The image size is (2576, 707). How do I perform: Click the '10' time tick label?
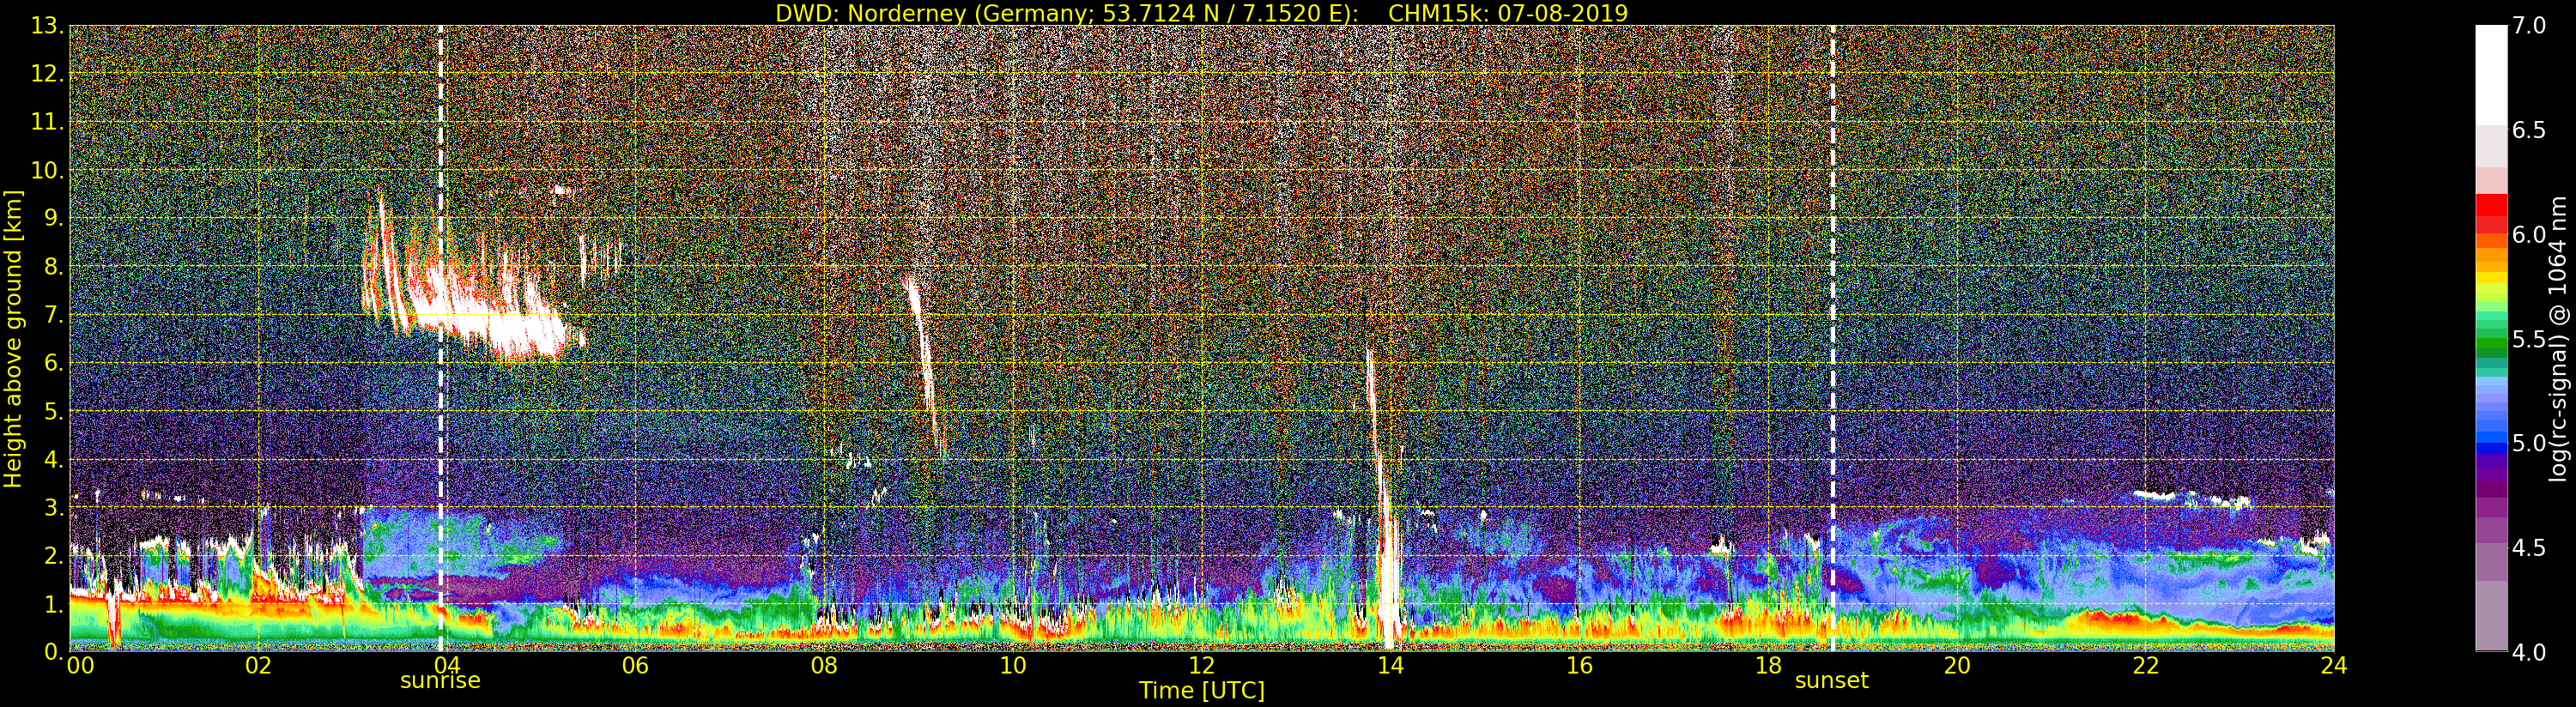(1013, 665)
